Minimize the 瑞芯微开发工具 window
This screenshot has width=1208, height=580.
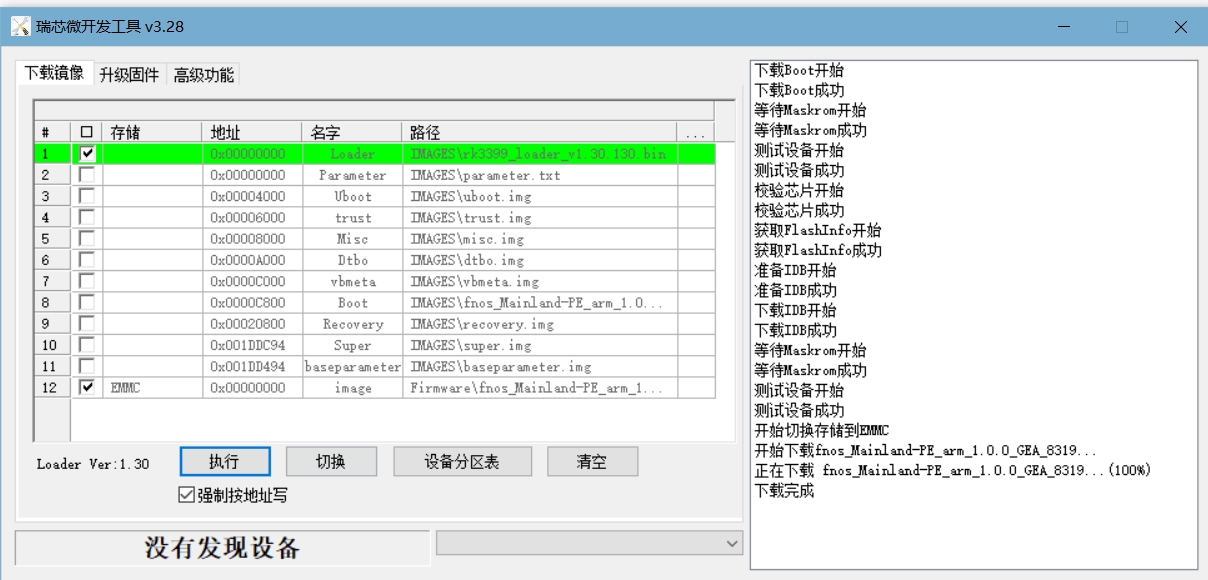(x=1062, y=27)
